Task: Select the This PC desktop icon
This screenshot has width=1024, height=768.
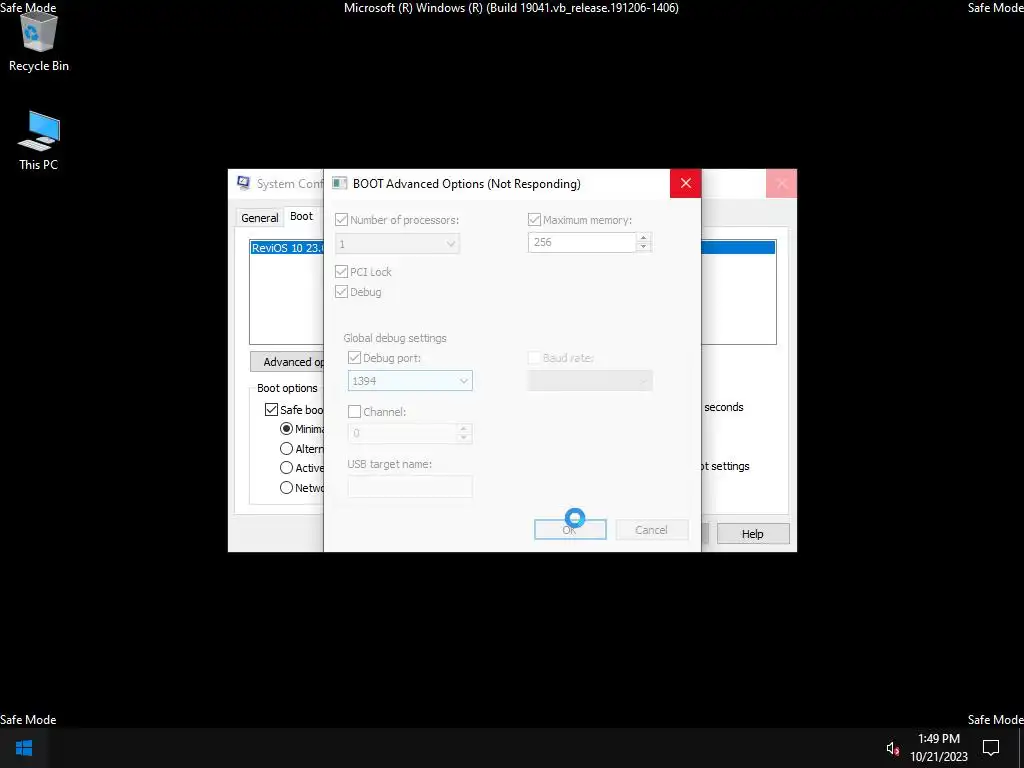Action: click(39, 140)
